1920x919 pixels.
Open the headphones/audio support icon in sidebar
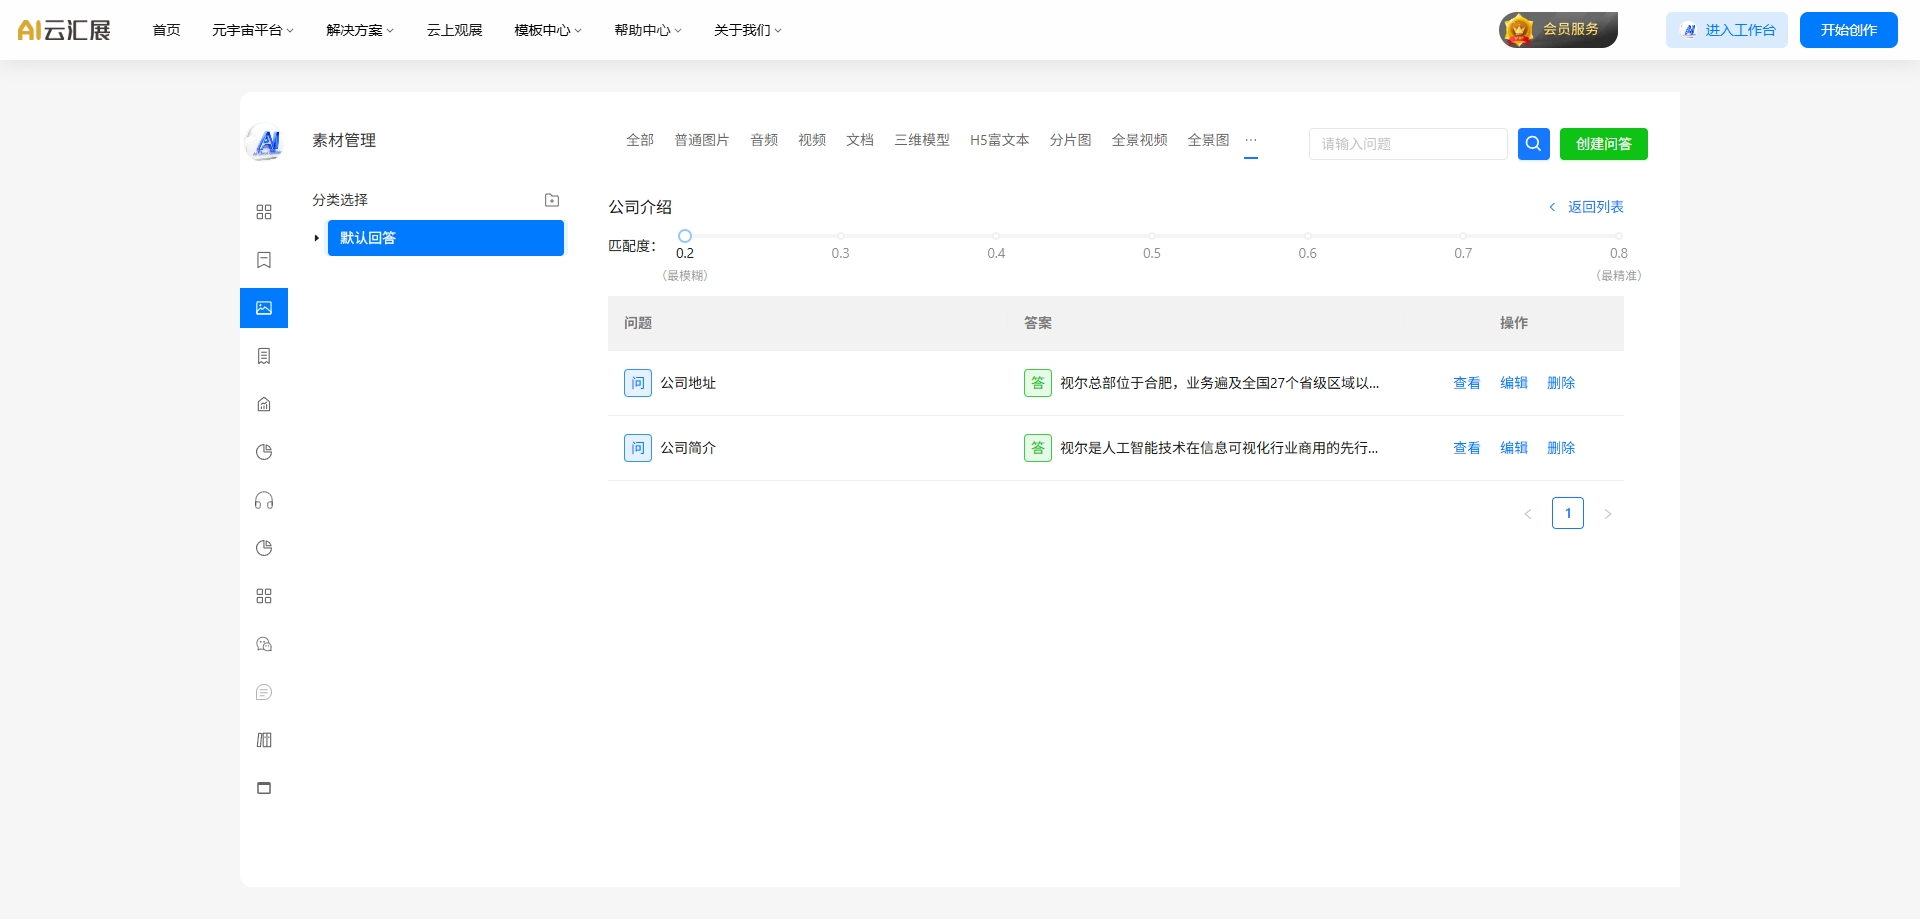pyautogui.click(x=263, y=500)
